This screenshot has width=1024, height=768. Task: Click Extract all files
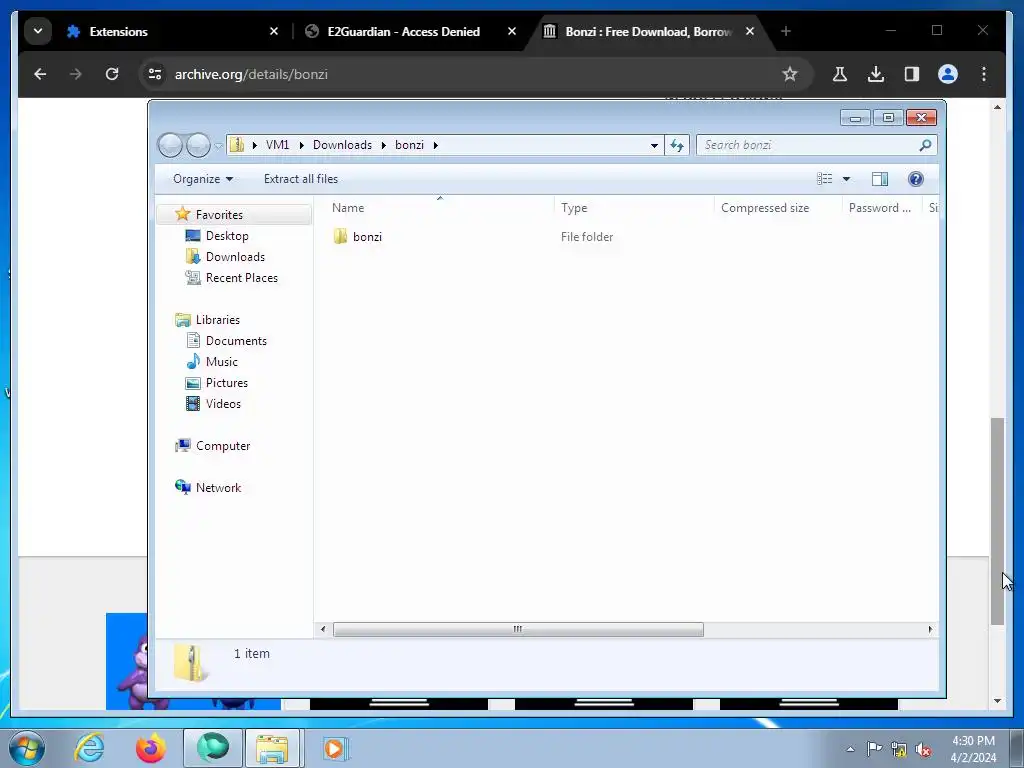(x=301, y=179)
